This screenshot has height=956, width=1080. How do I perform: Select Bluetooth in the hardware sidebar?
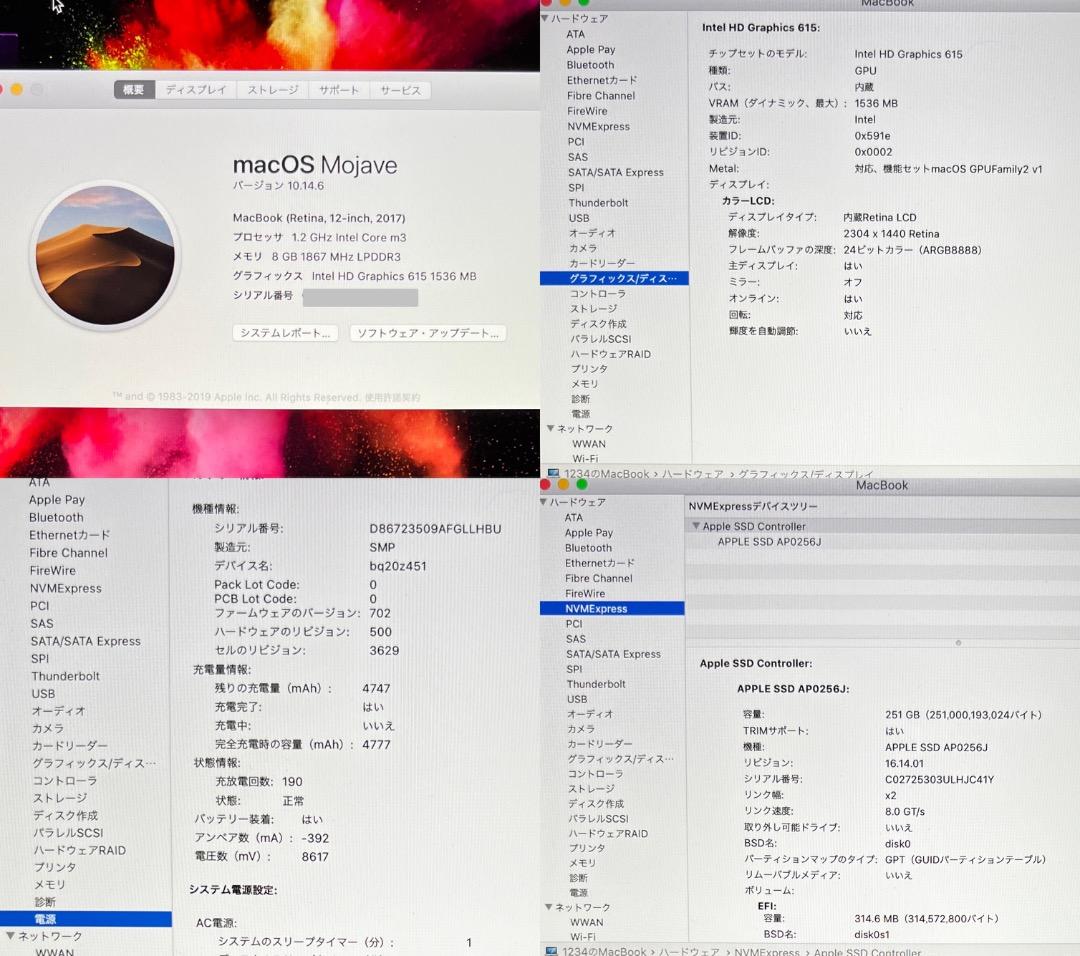(x=590, y=64)
